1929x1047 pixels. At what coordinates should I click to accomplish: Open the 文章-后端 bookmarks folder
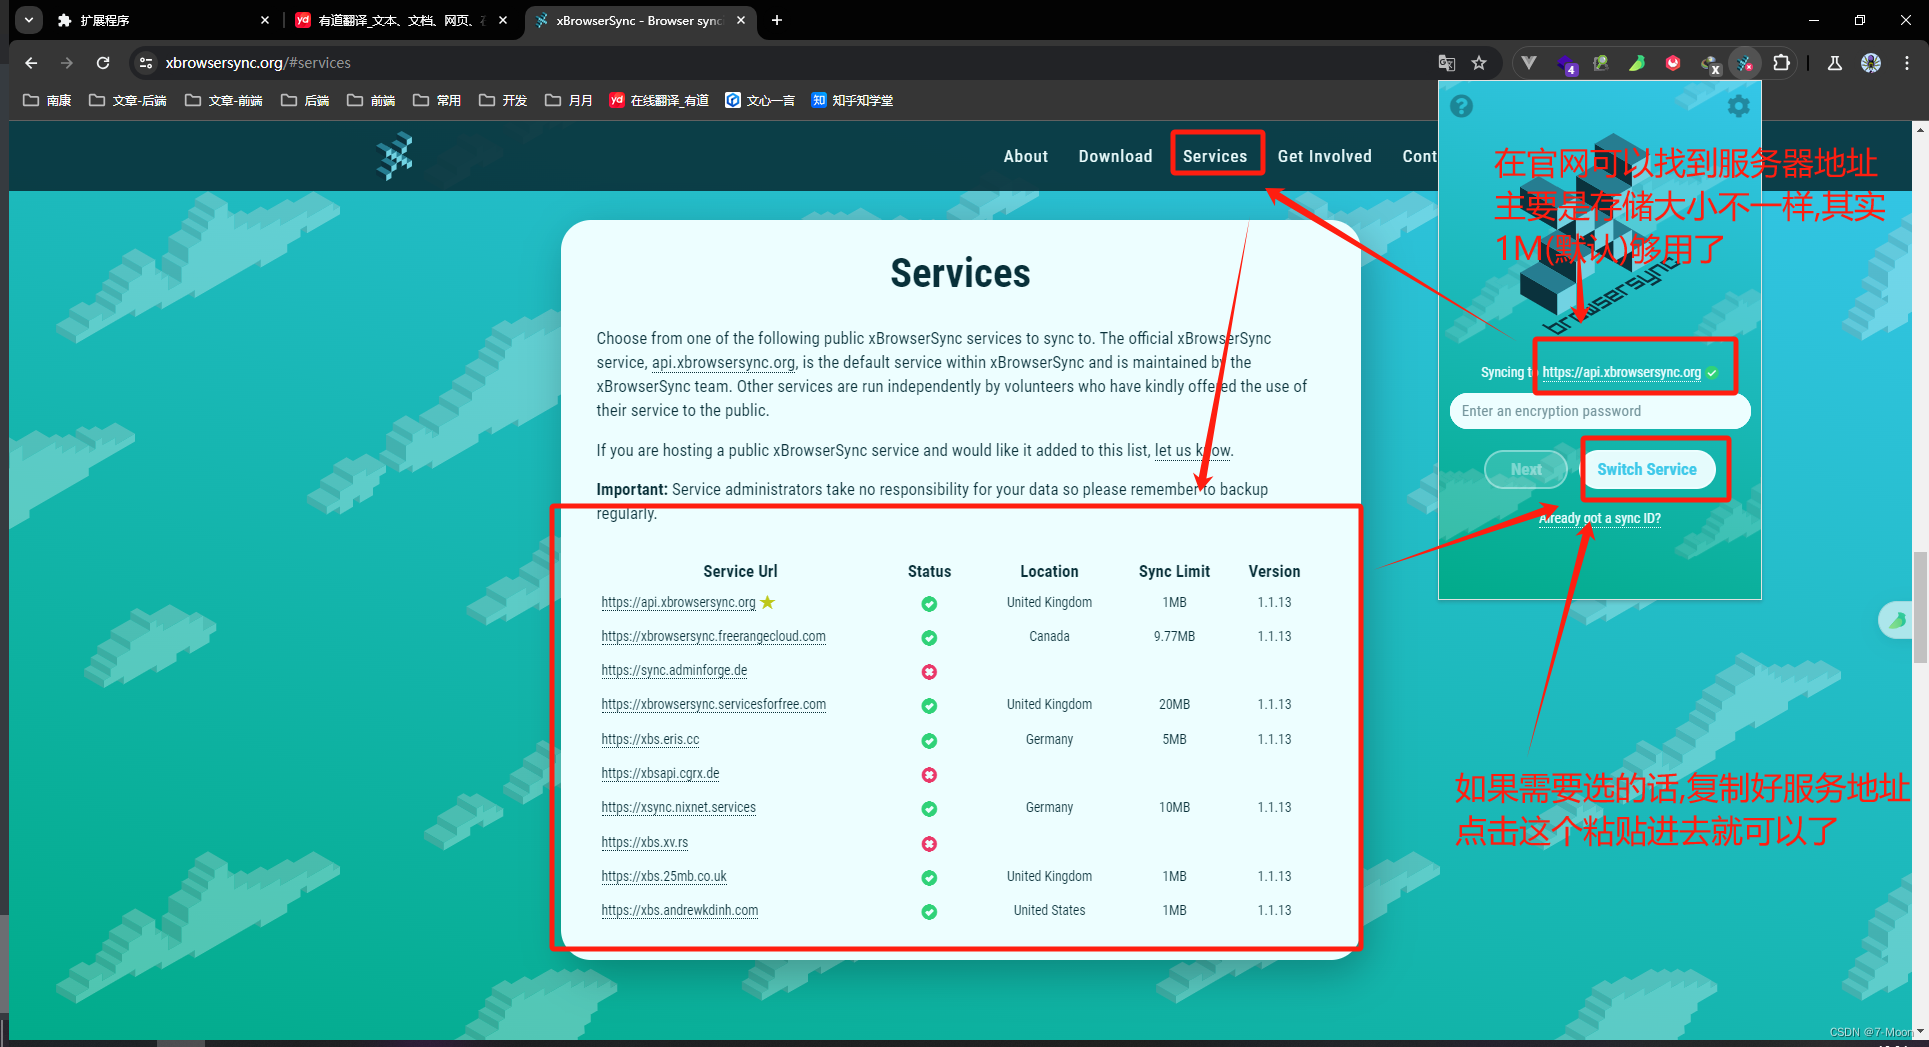click(x=127, y=100)
